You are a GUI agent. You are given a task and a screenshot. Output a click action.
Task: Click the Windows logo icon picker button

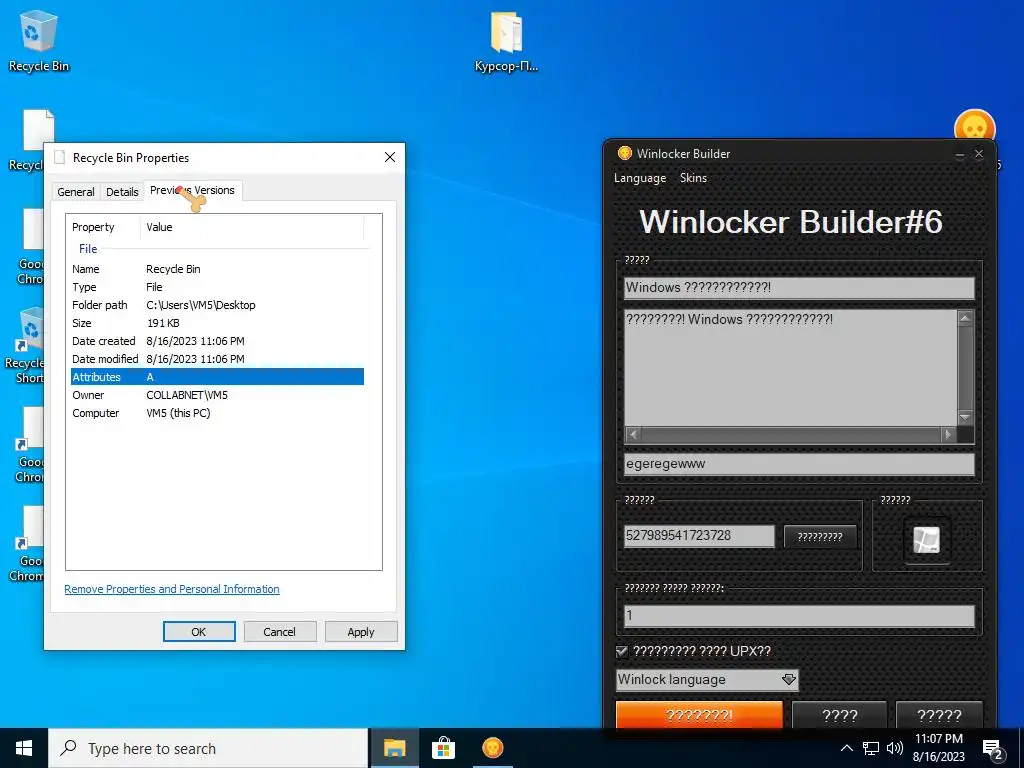pos(927,540)
